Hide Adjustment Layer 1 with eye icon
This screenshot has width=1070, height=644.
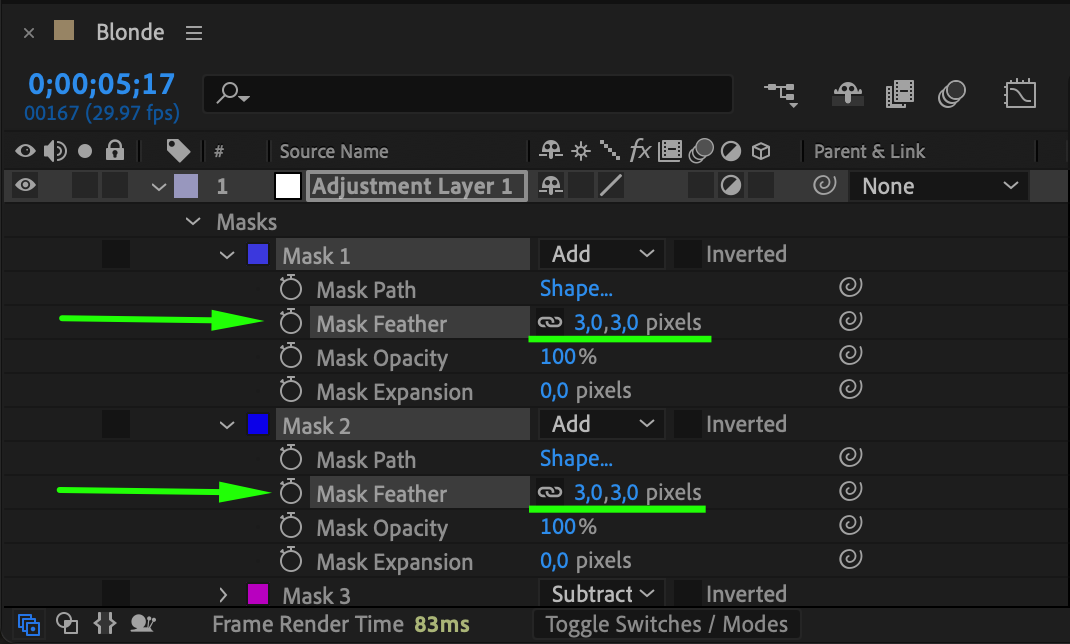(25, 186)
